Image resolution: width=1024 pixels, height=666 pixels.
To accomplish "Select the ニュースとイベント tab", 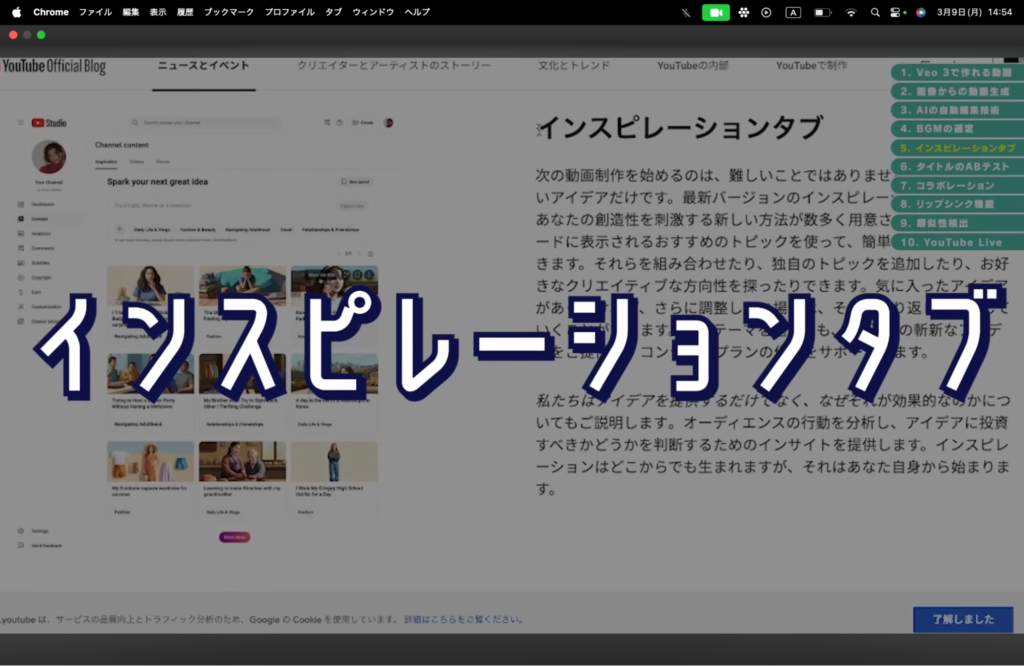I will click(203, 66).
